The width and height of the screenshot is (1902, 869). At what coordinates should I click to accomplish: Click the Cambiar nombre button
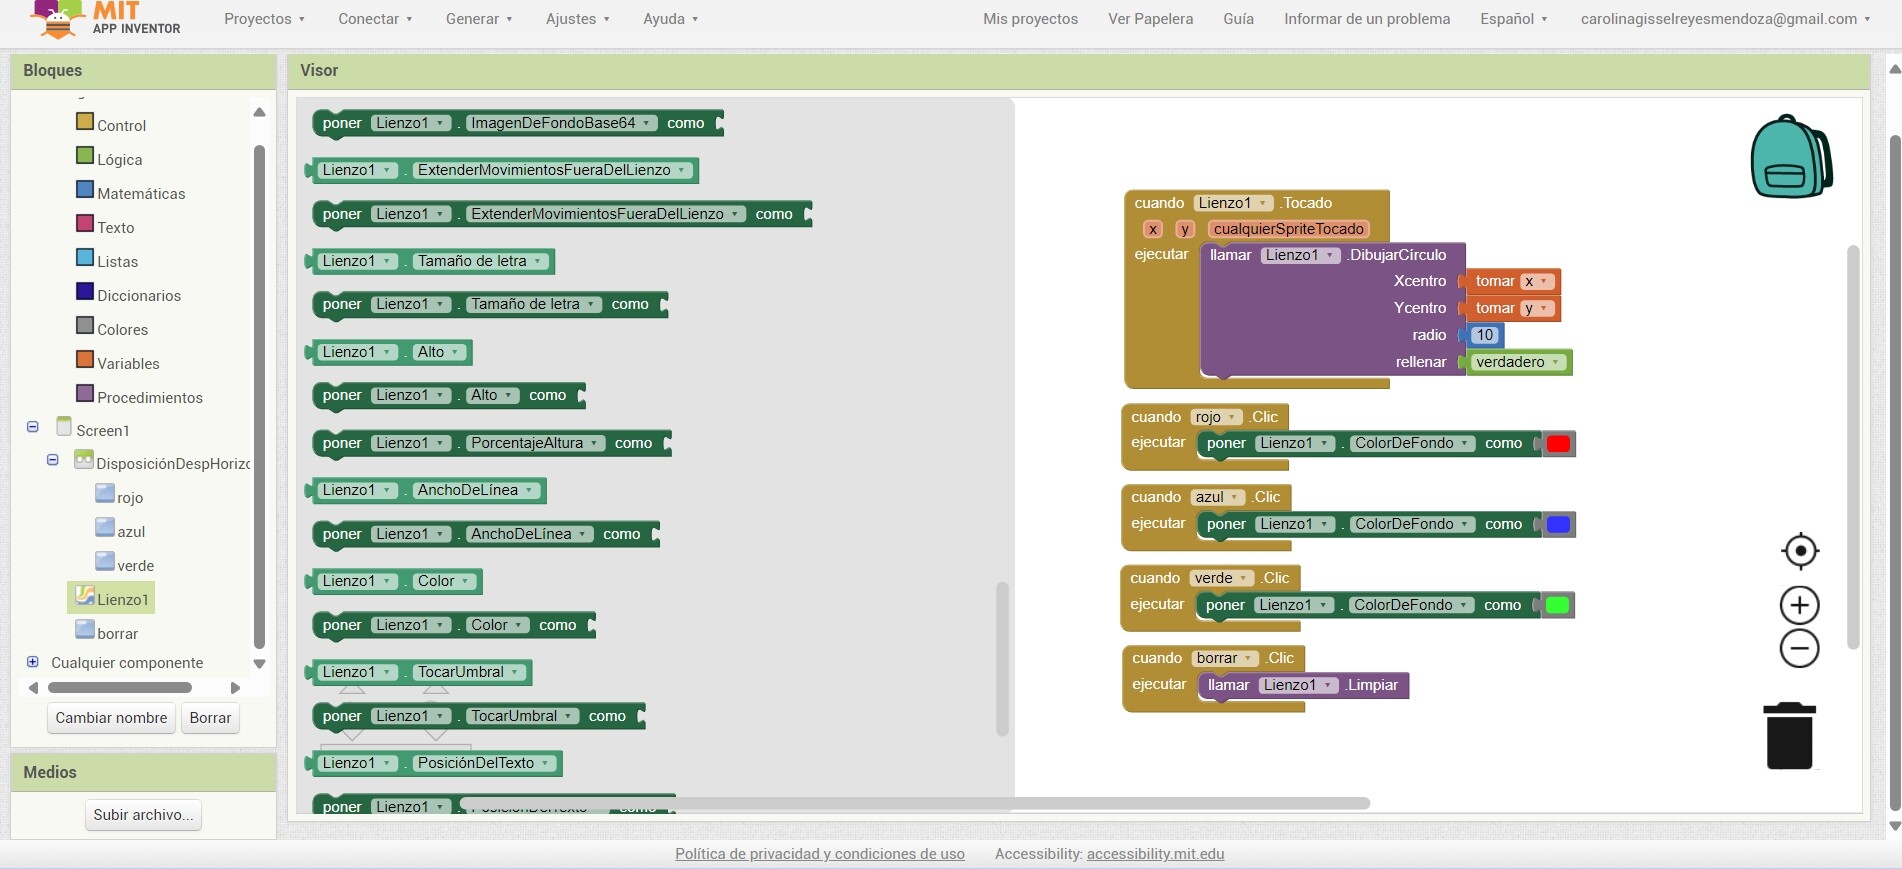coord(111,718)
